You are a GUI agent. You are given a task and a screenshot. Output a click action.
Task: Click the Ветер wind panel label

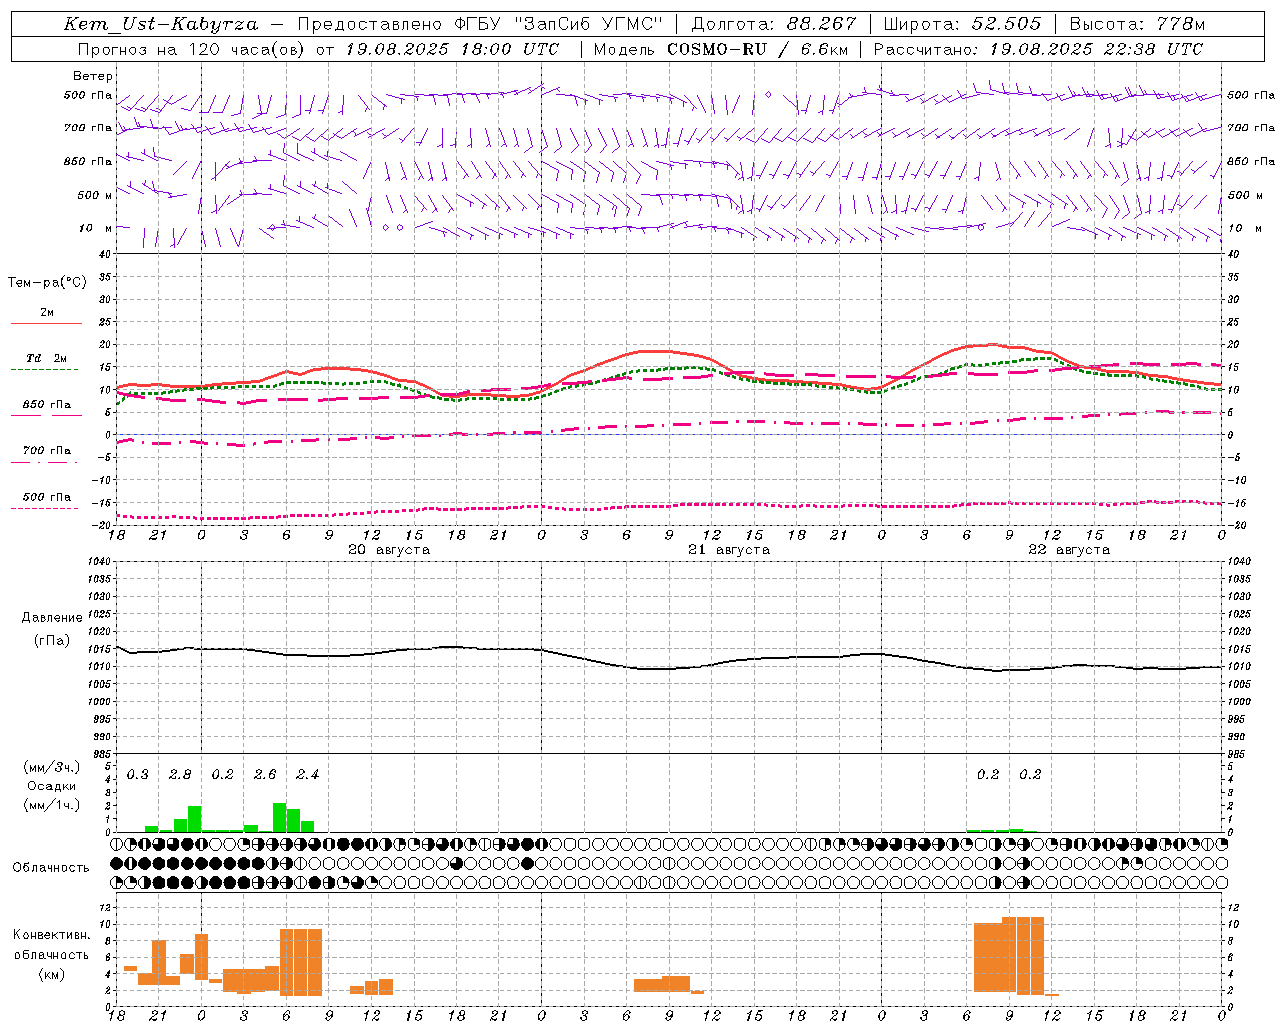[92, 76]
